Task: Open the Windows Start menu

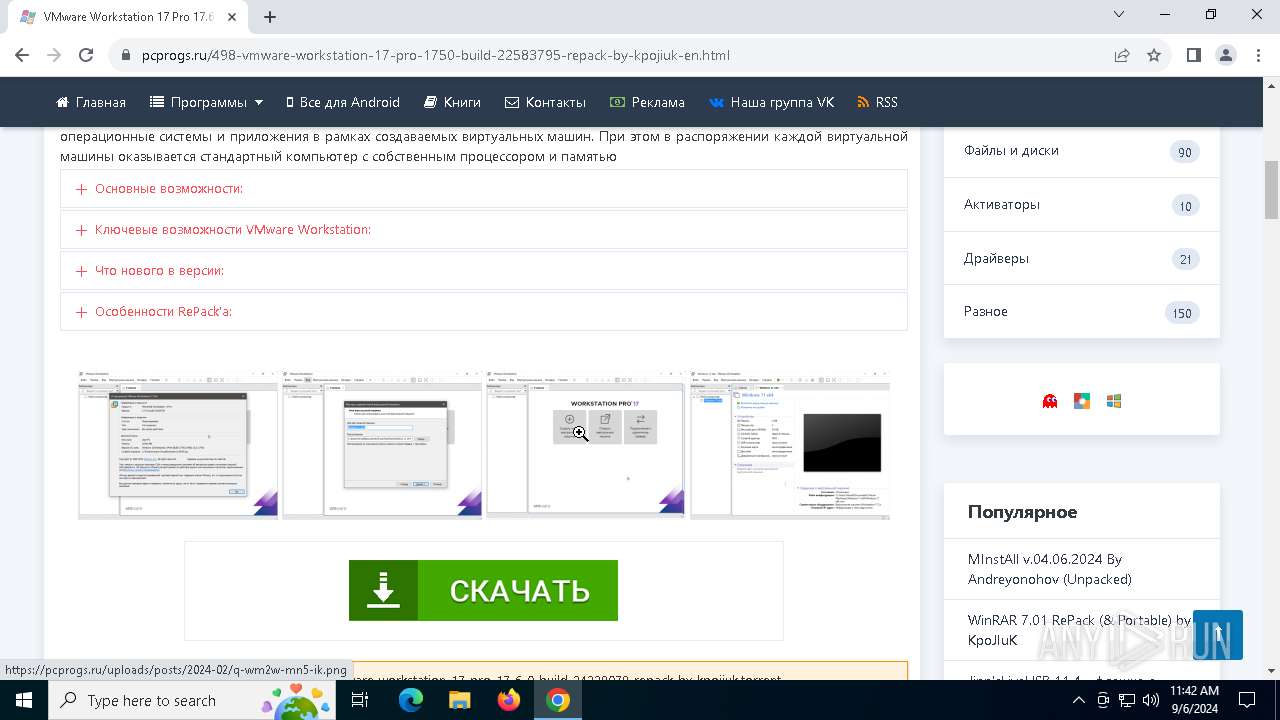Action: coord(22,700)
